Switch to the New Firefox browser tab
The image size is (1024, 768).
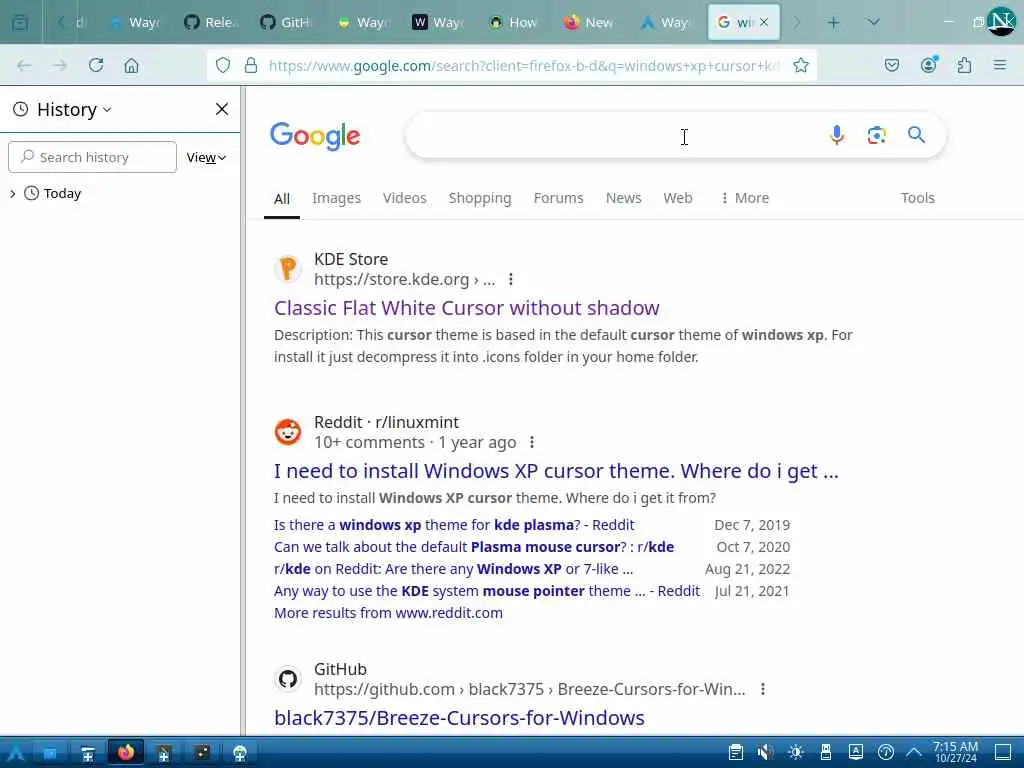(x=590, y=23)
